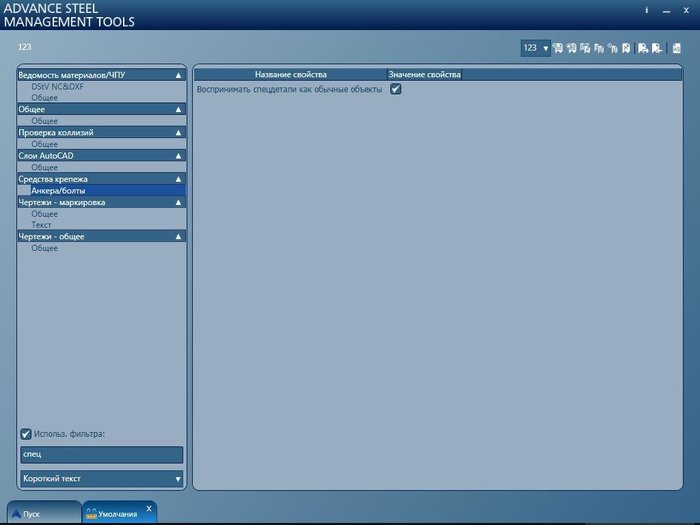700x525 pixels.
Task: Click the 'Название свойства' column header
Action: point(291,75)
